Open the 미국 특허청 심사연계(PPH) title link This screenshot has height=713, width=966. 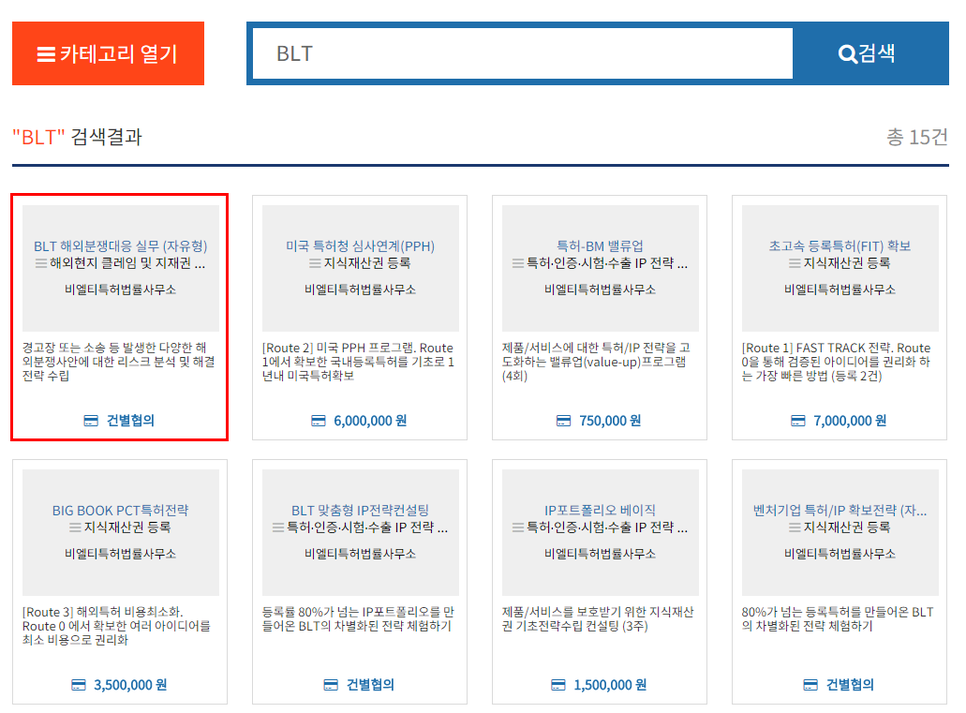point(360,246)
